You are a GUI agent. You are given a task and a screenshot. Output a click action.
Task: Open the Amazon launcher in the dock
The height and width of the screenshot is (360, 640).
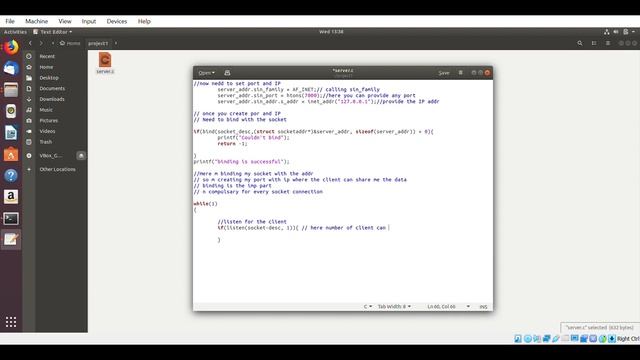pos(11,197)
